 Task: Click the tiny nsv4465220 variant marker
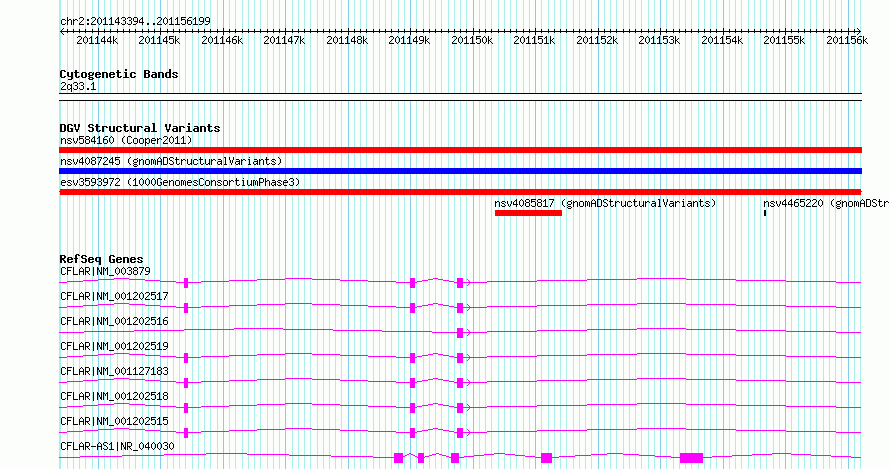coord(765,213)
